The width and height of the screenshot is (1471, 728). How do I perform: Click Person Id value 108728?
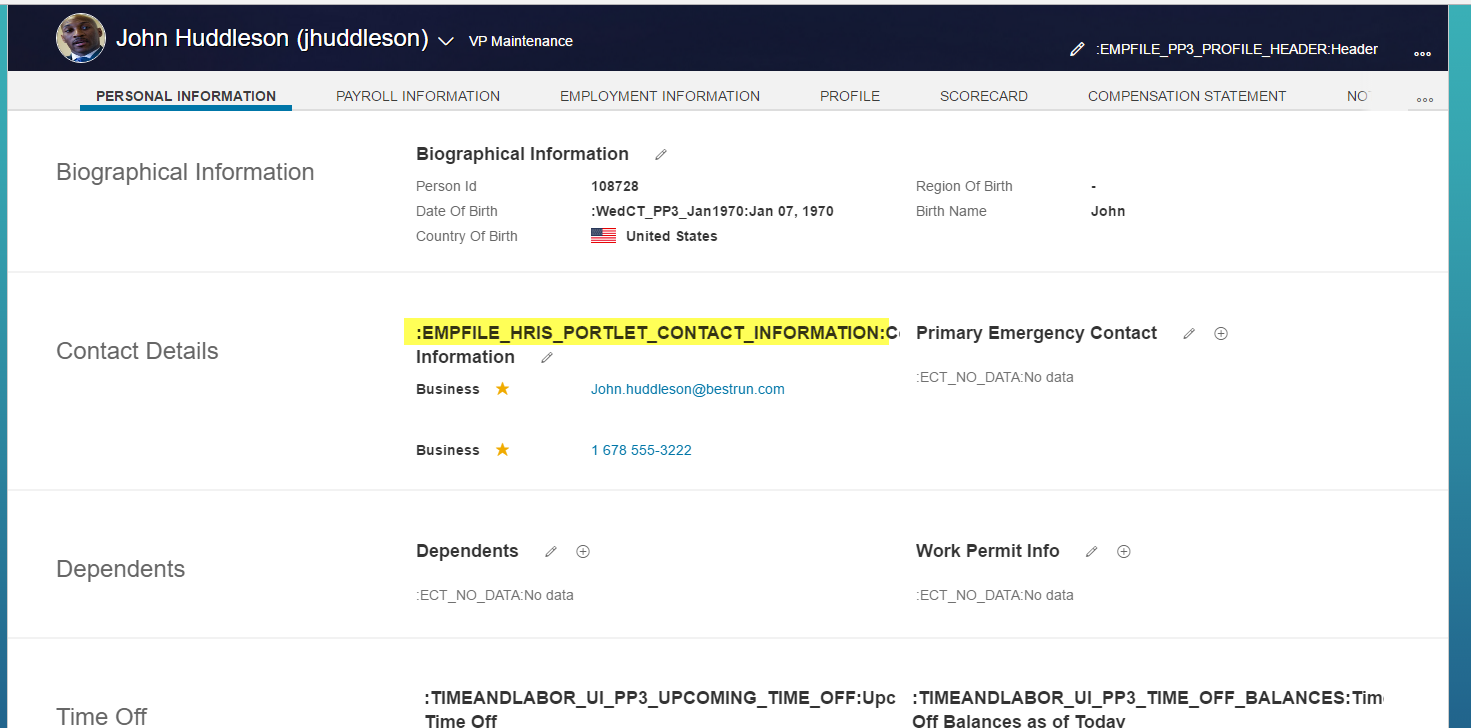tap(615, 186)
